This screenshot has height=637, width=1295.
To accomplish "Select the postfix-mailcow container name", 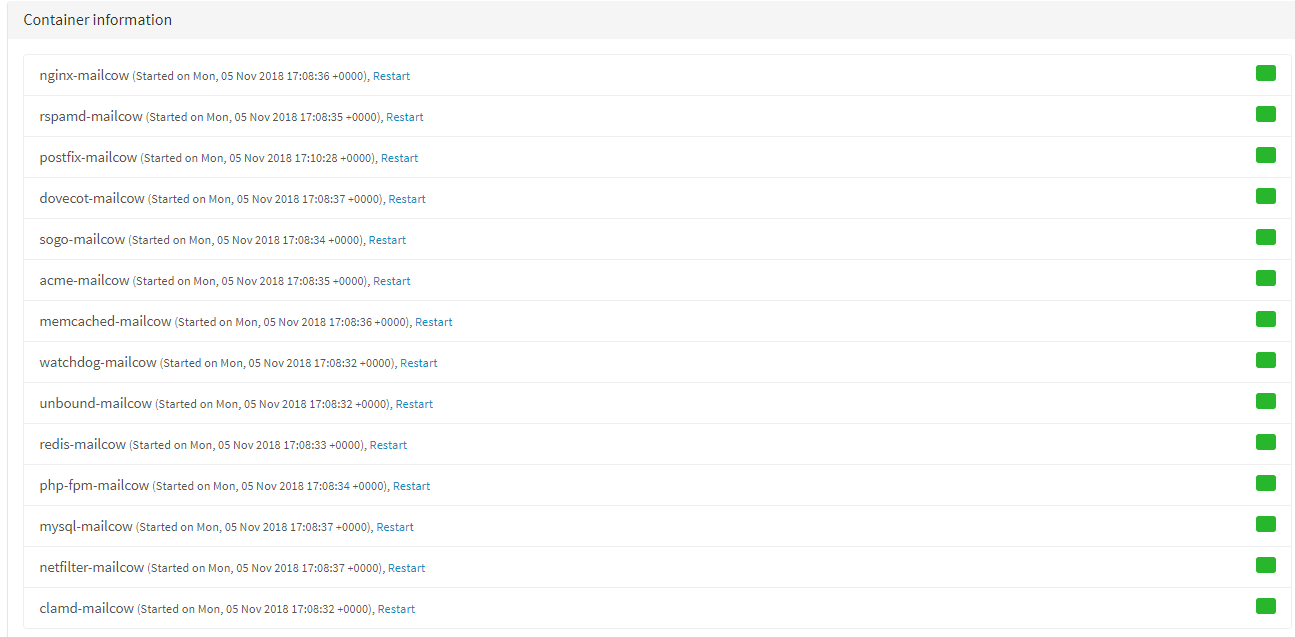I will [88, 157].
